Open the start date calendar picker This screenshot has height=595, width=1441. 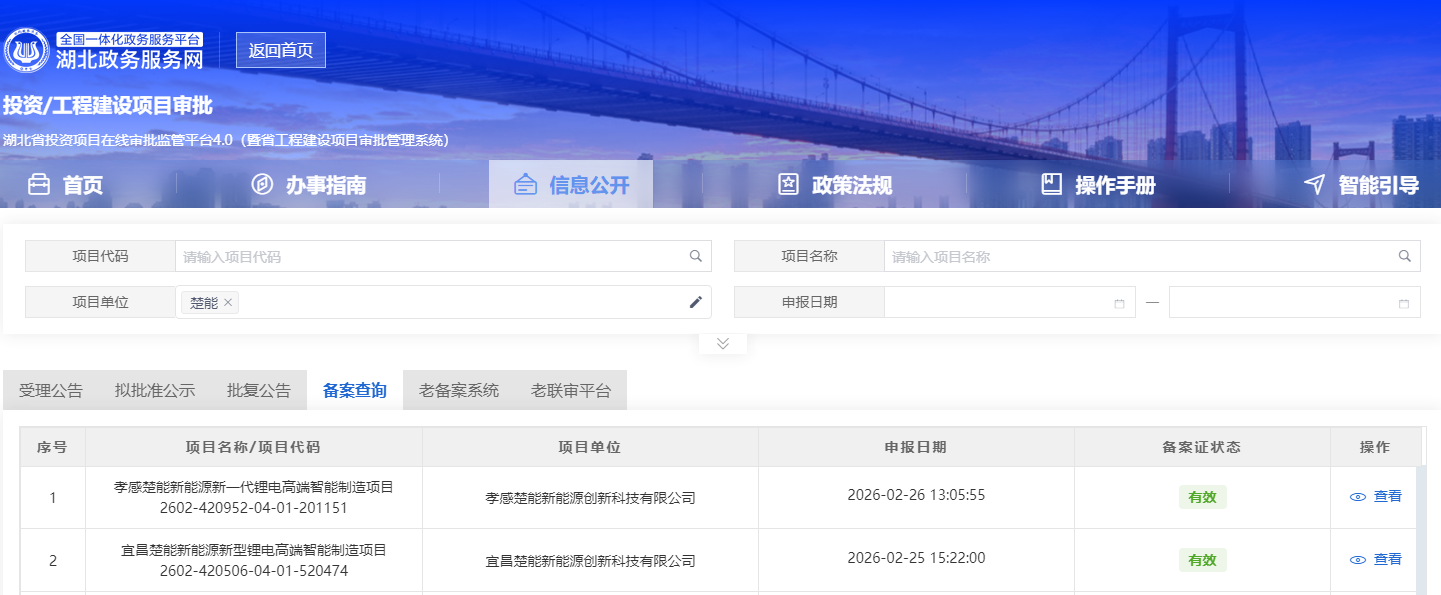tap(1119, 303)
